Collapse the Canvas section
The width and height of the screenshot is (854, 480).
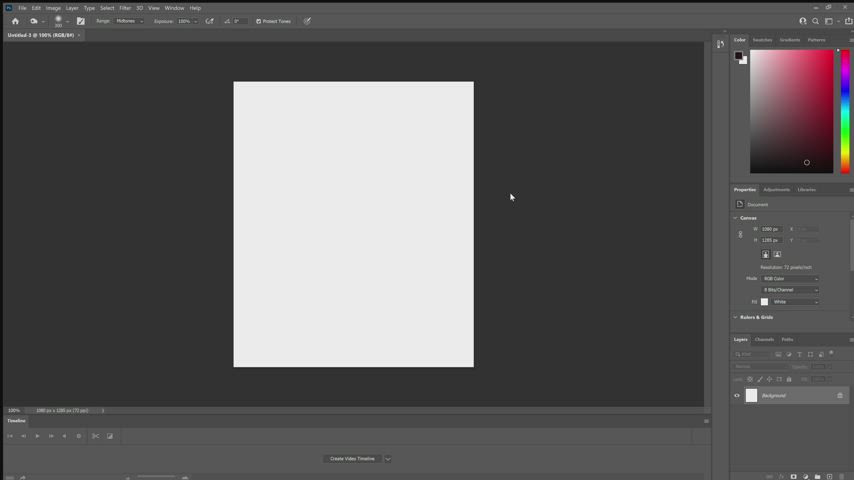[x=735, y=218]
